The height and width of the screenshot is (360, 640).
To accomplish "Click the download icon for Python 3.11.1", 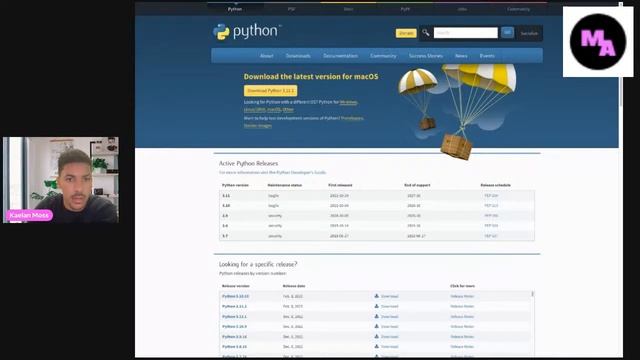I will point(376,316).
